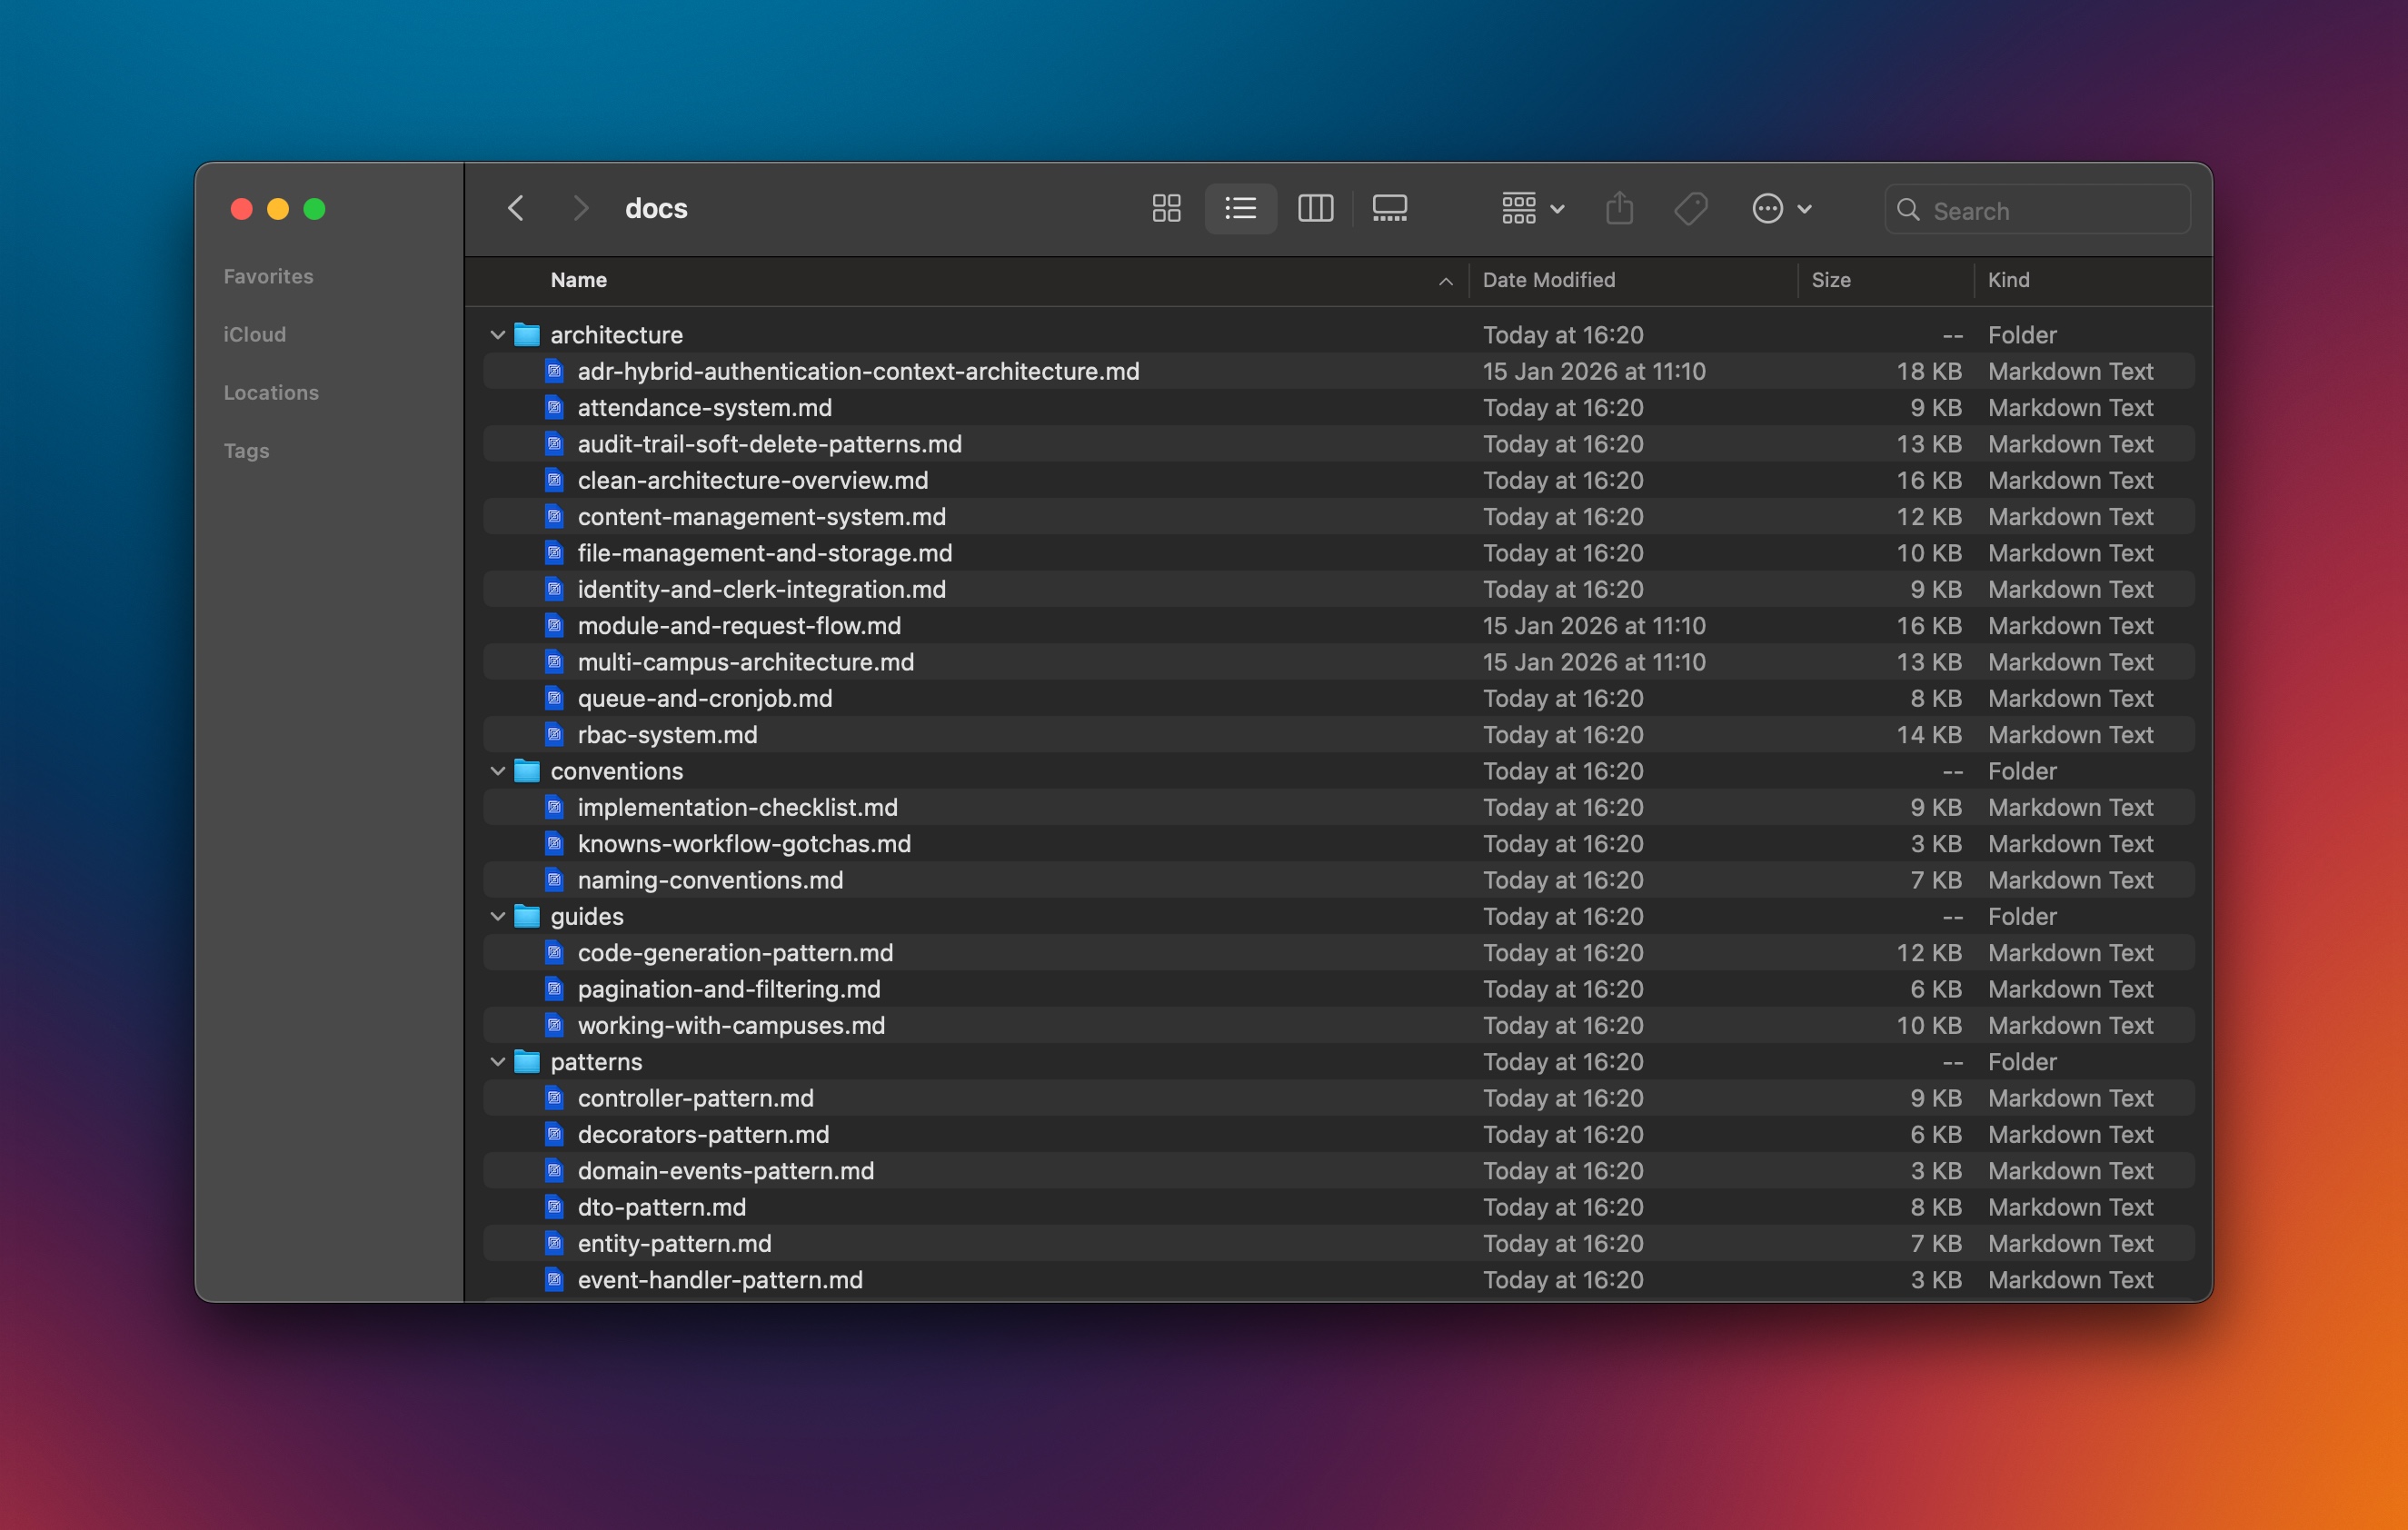Collapse the conventions folder

(x=497, y=771)
